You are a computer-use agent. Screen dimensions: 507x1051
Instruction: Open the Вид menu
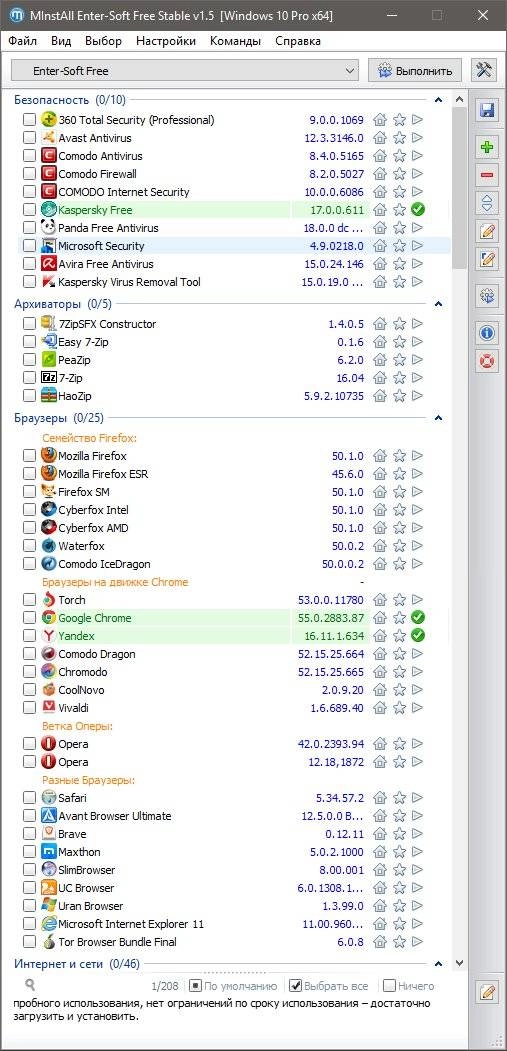coord(61,41)
